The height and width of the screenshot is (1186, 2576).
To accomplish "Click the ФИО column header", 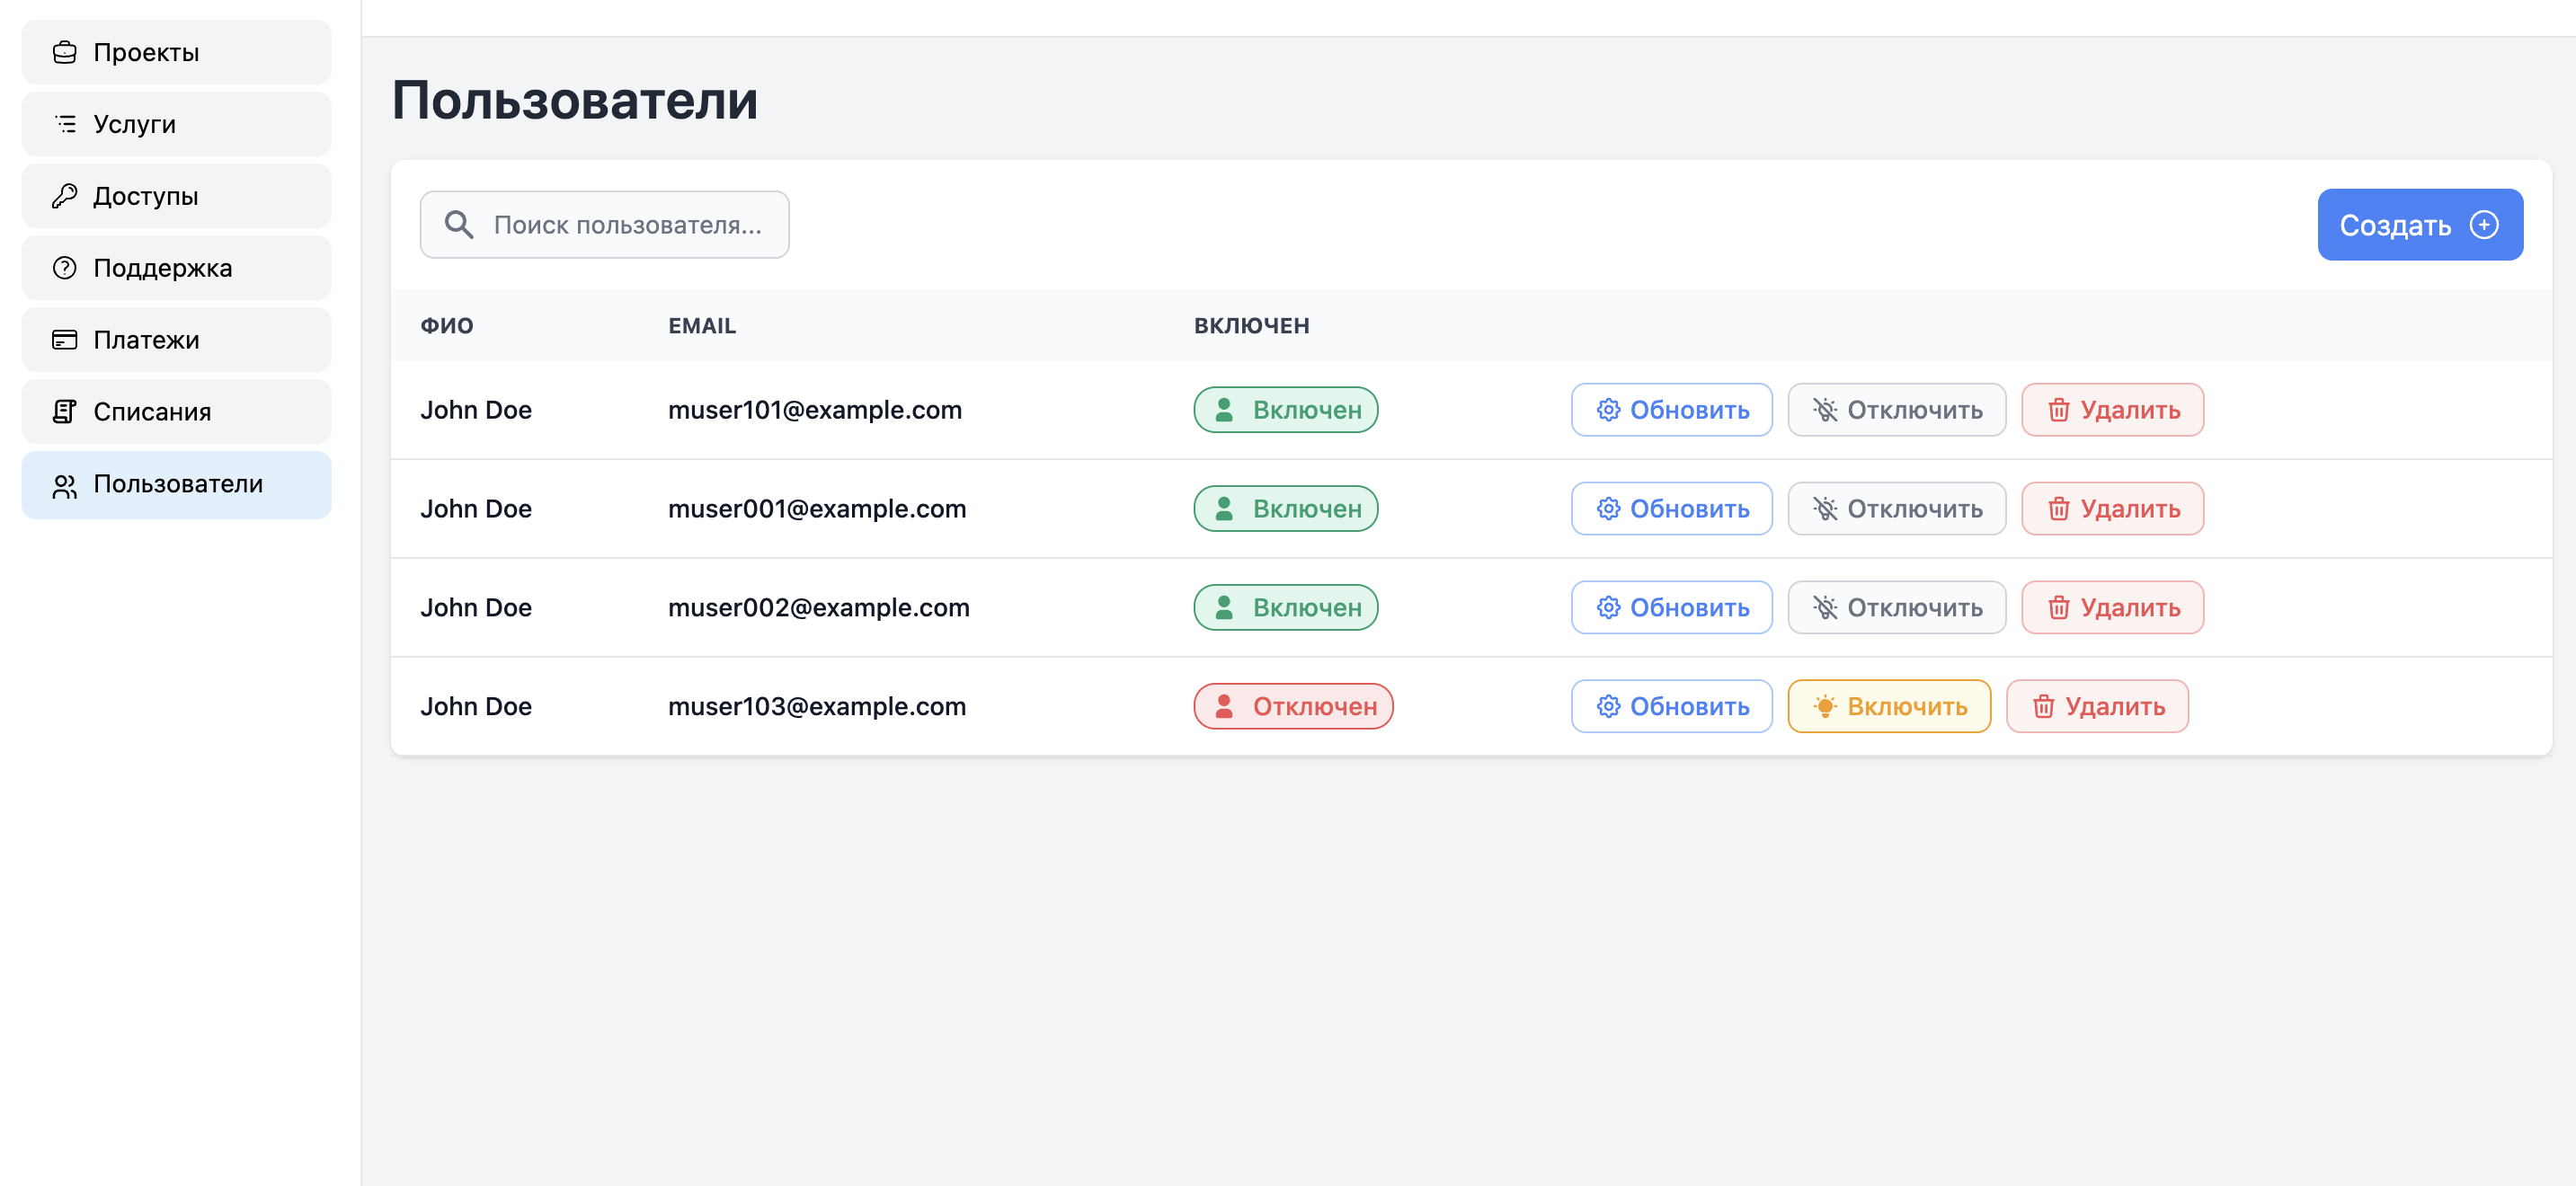I will [x=446, y=326].
